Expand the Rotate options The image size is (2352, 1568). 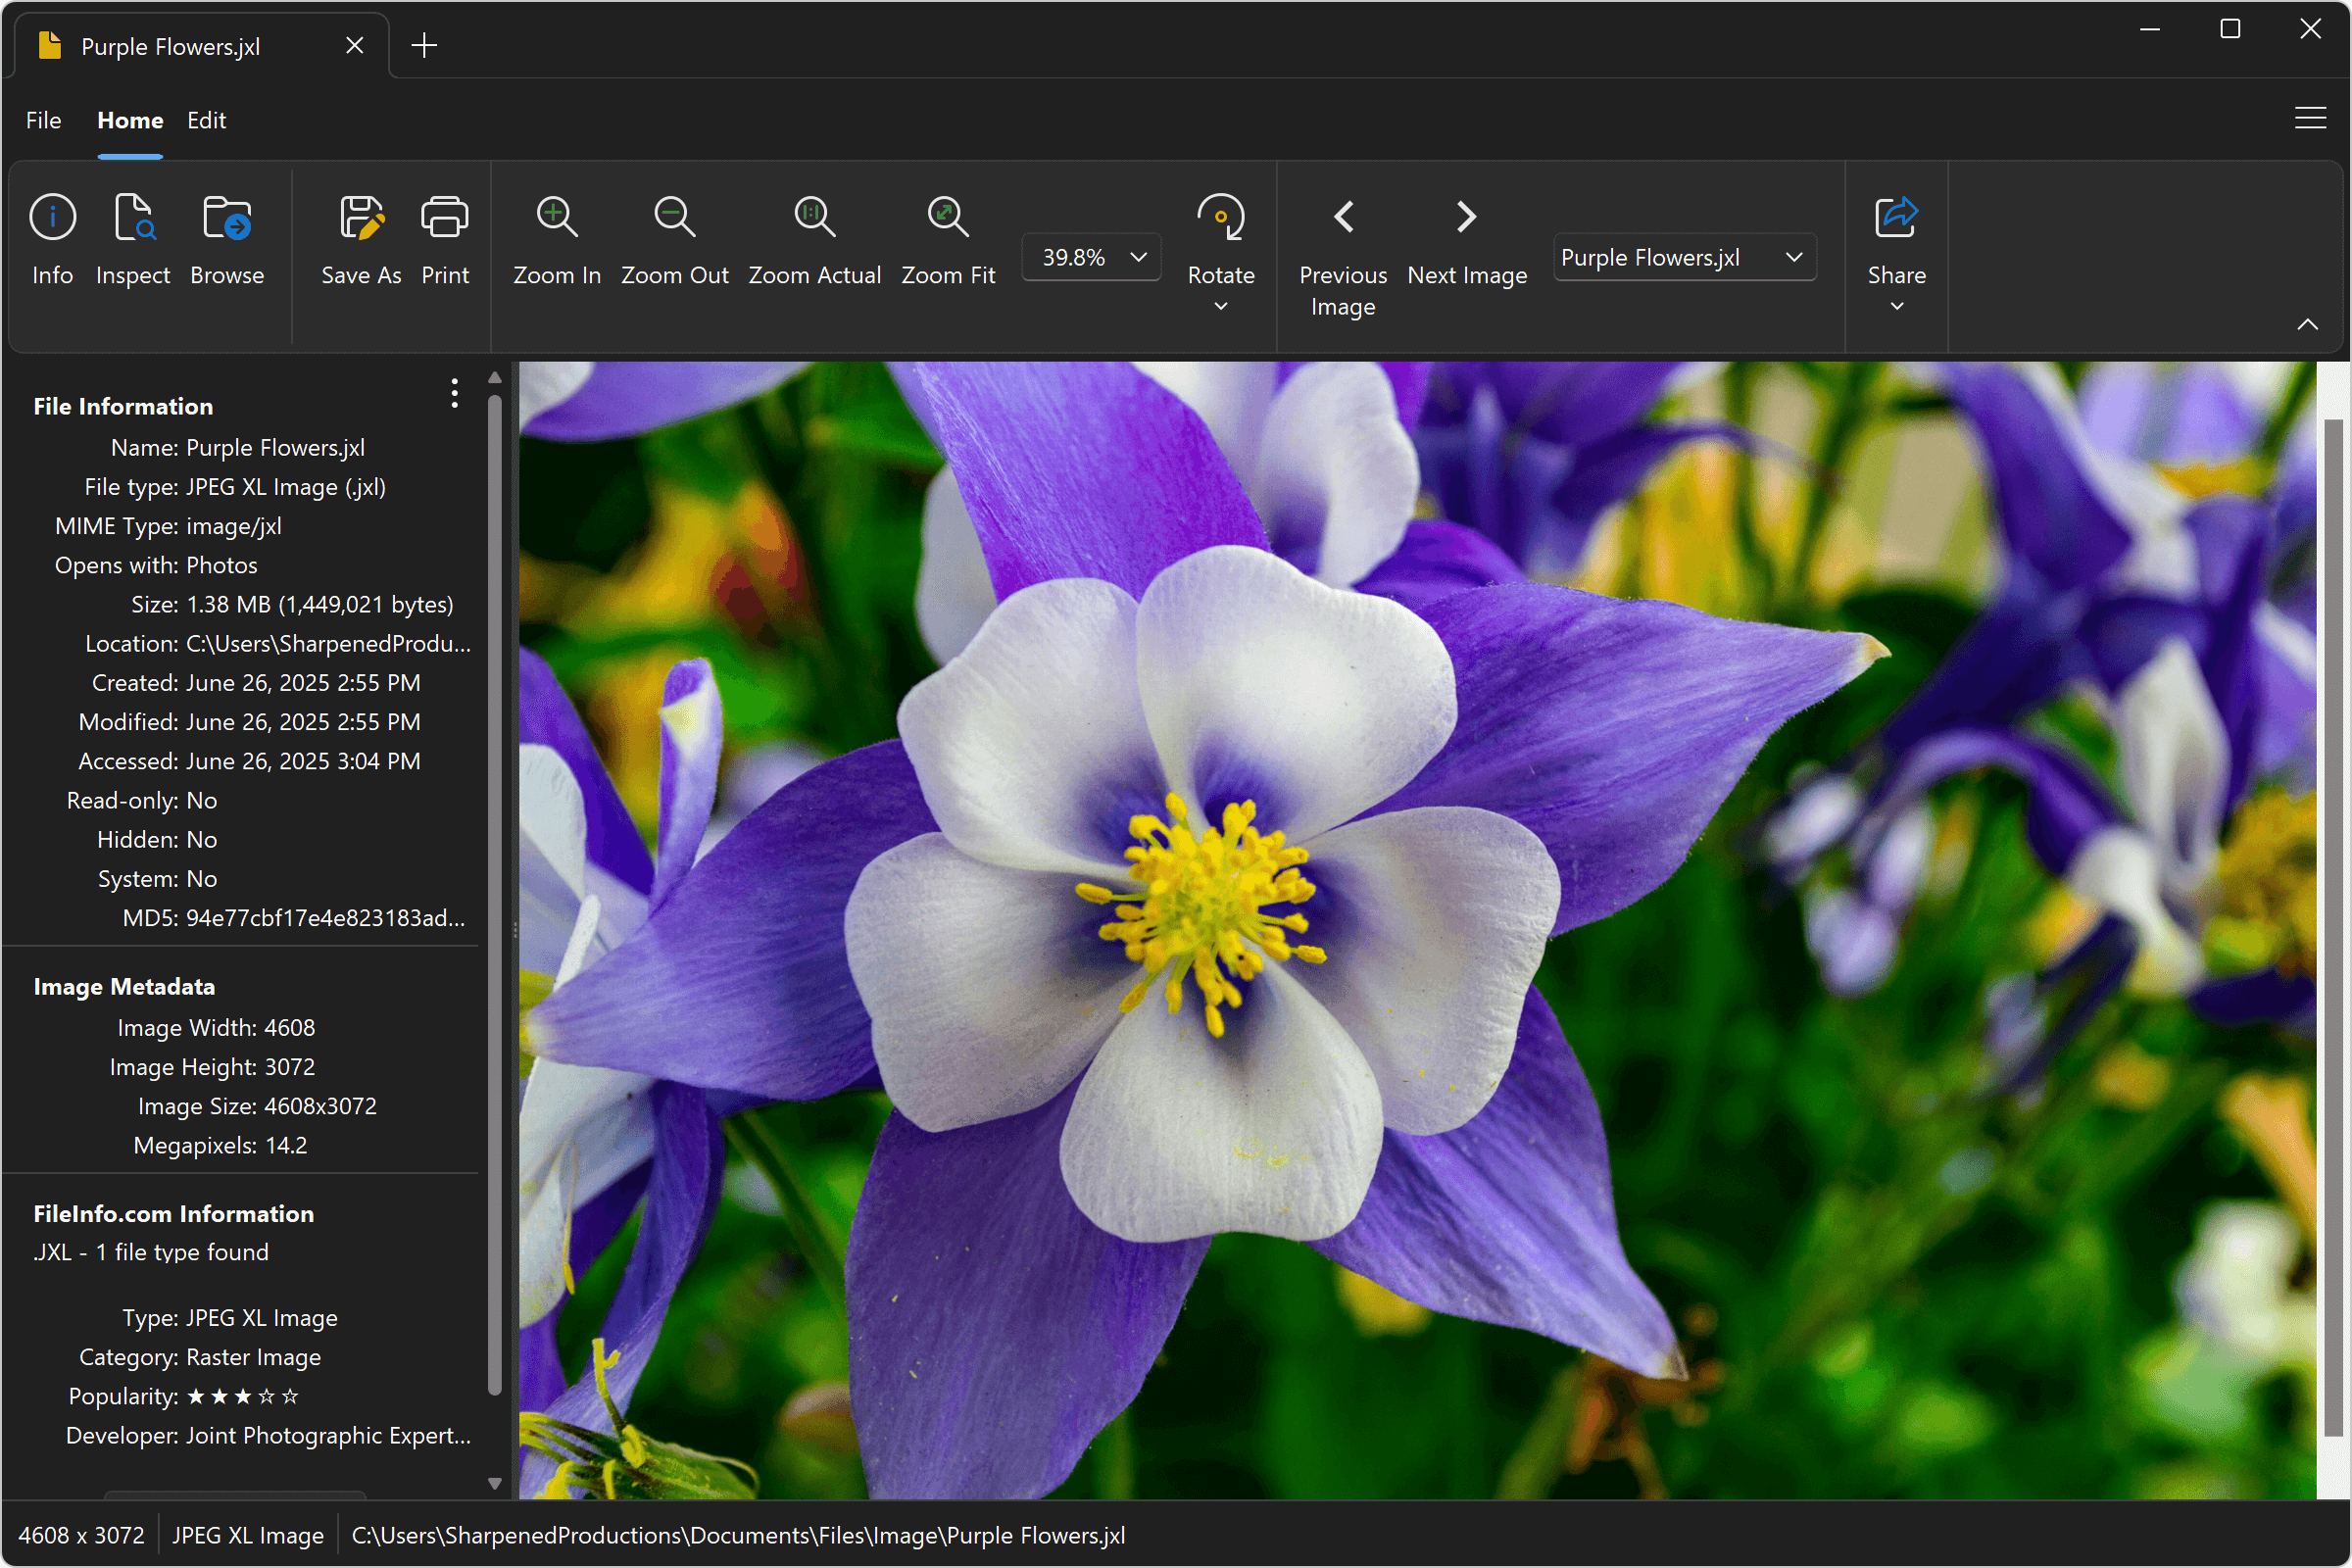click(1220, 306)
